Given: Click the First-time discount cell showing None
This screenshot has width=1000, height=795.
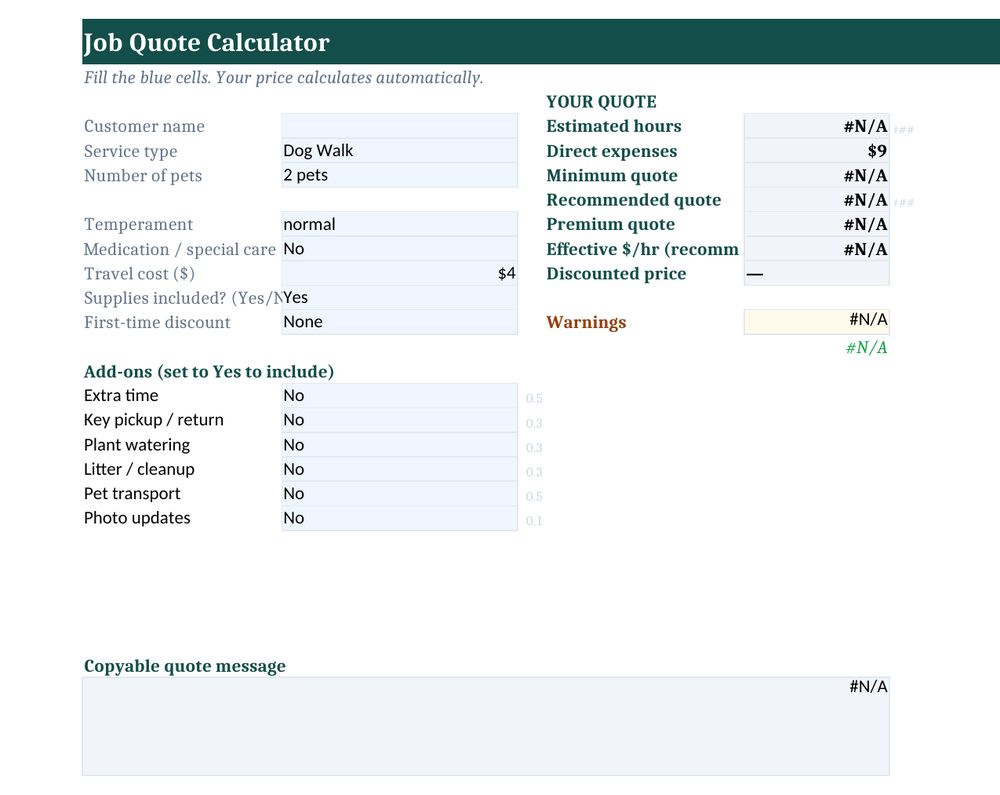Looking at the screenshot, I should pos(399,322).
